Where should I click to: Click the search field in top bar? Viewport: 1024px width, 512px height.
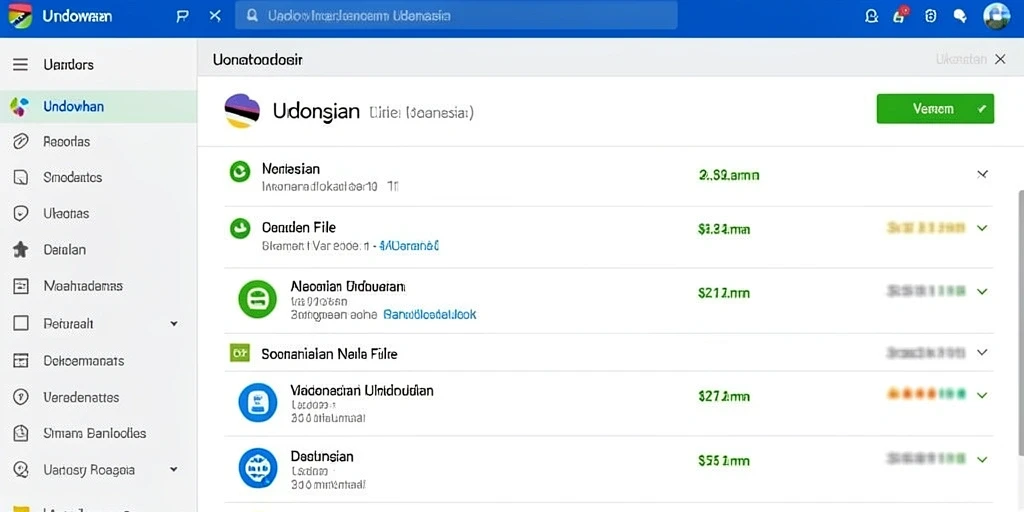click(456, 16)
